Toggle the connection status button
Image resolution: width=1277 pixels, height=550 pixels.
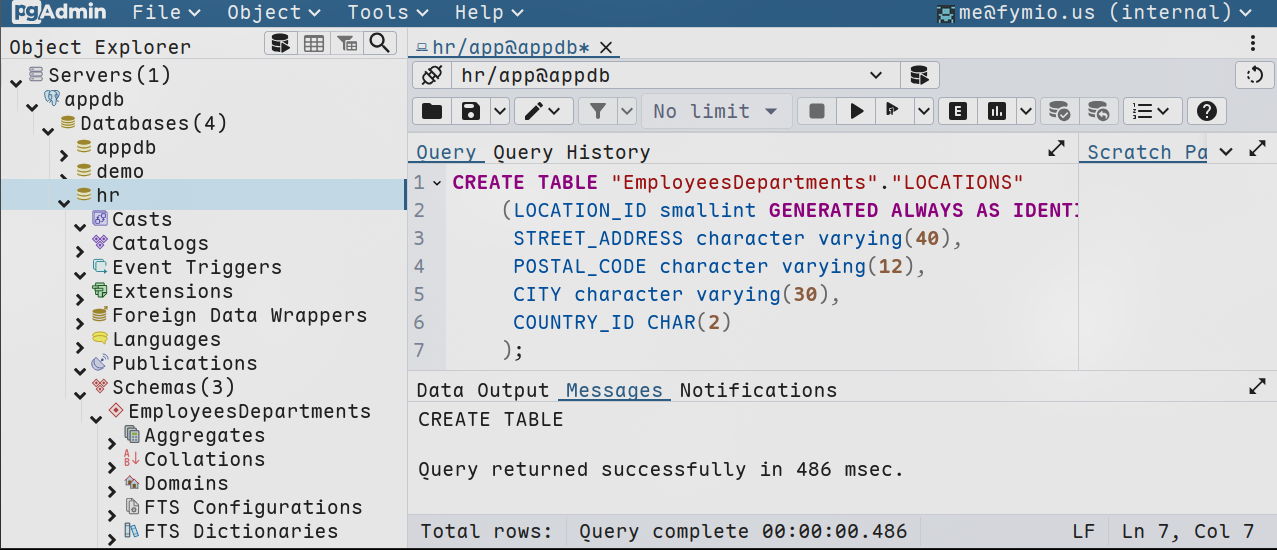tap(431, 76)
